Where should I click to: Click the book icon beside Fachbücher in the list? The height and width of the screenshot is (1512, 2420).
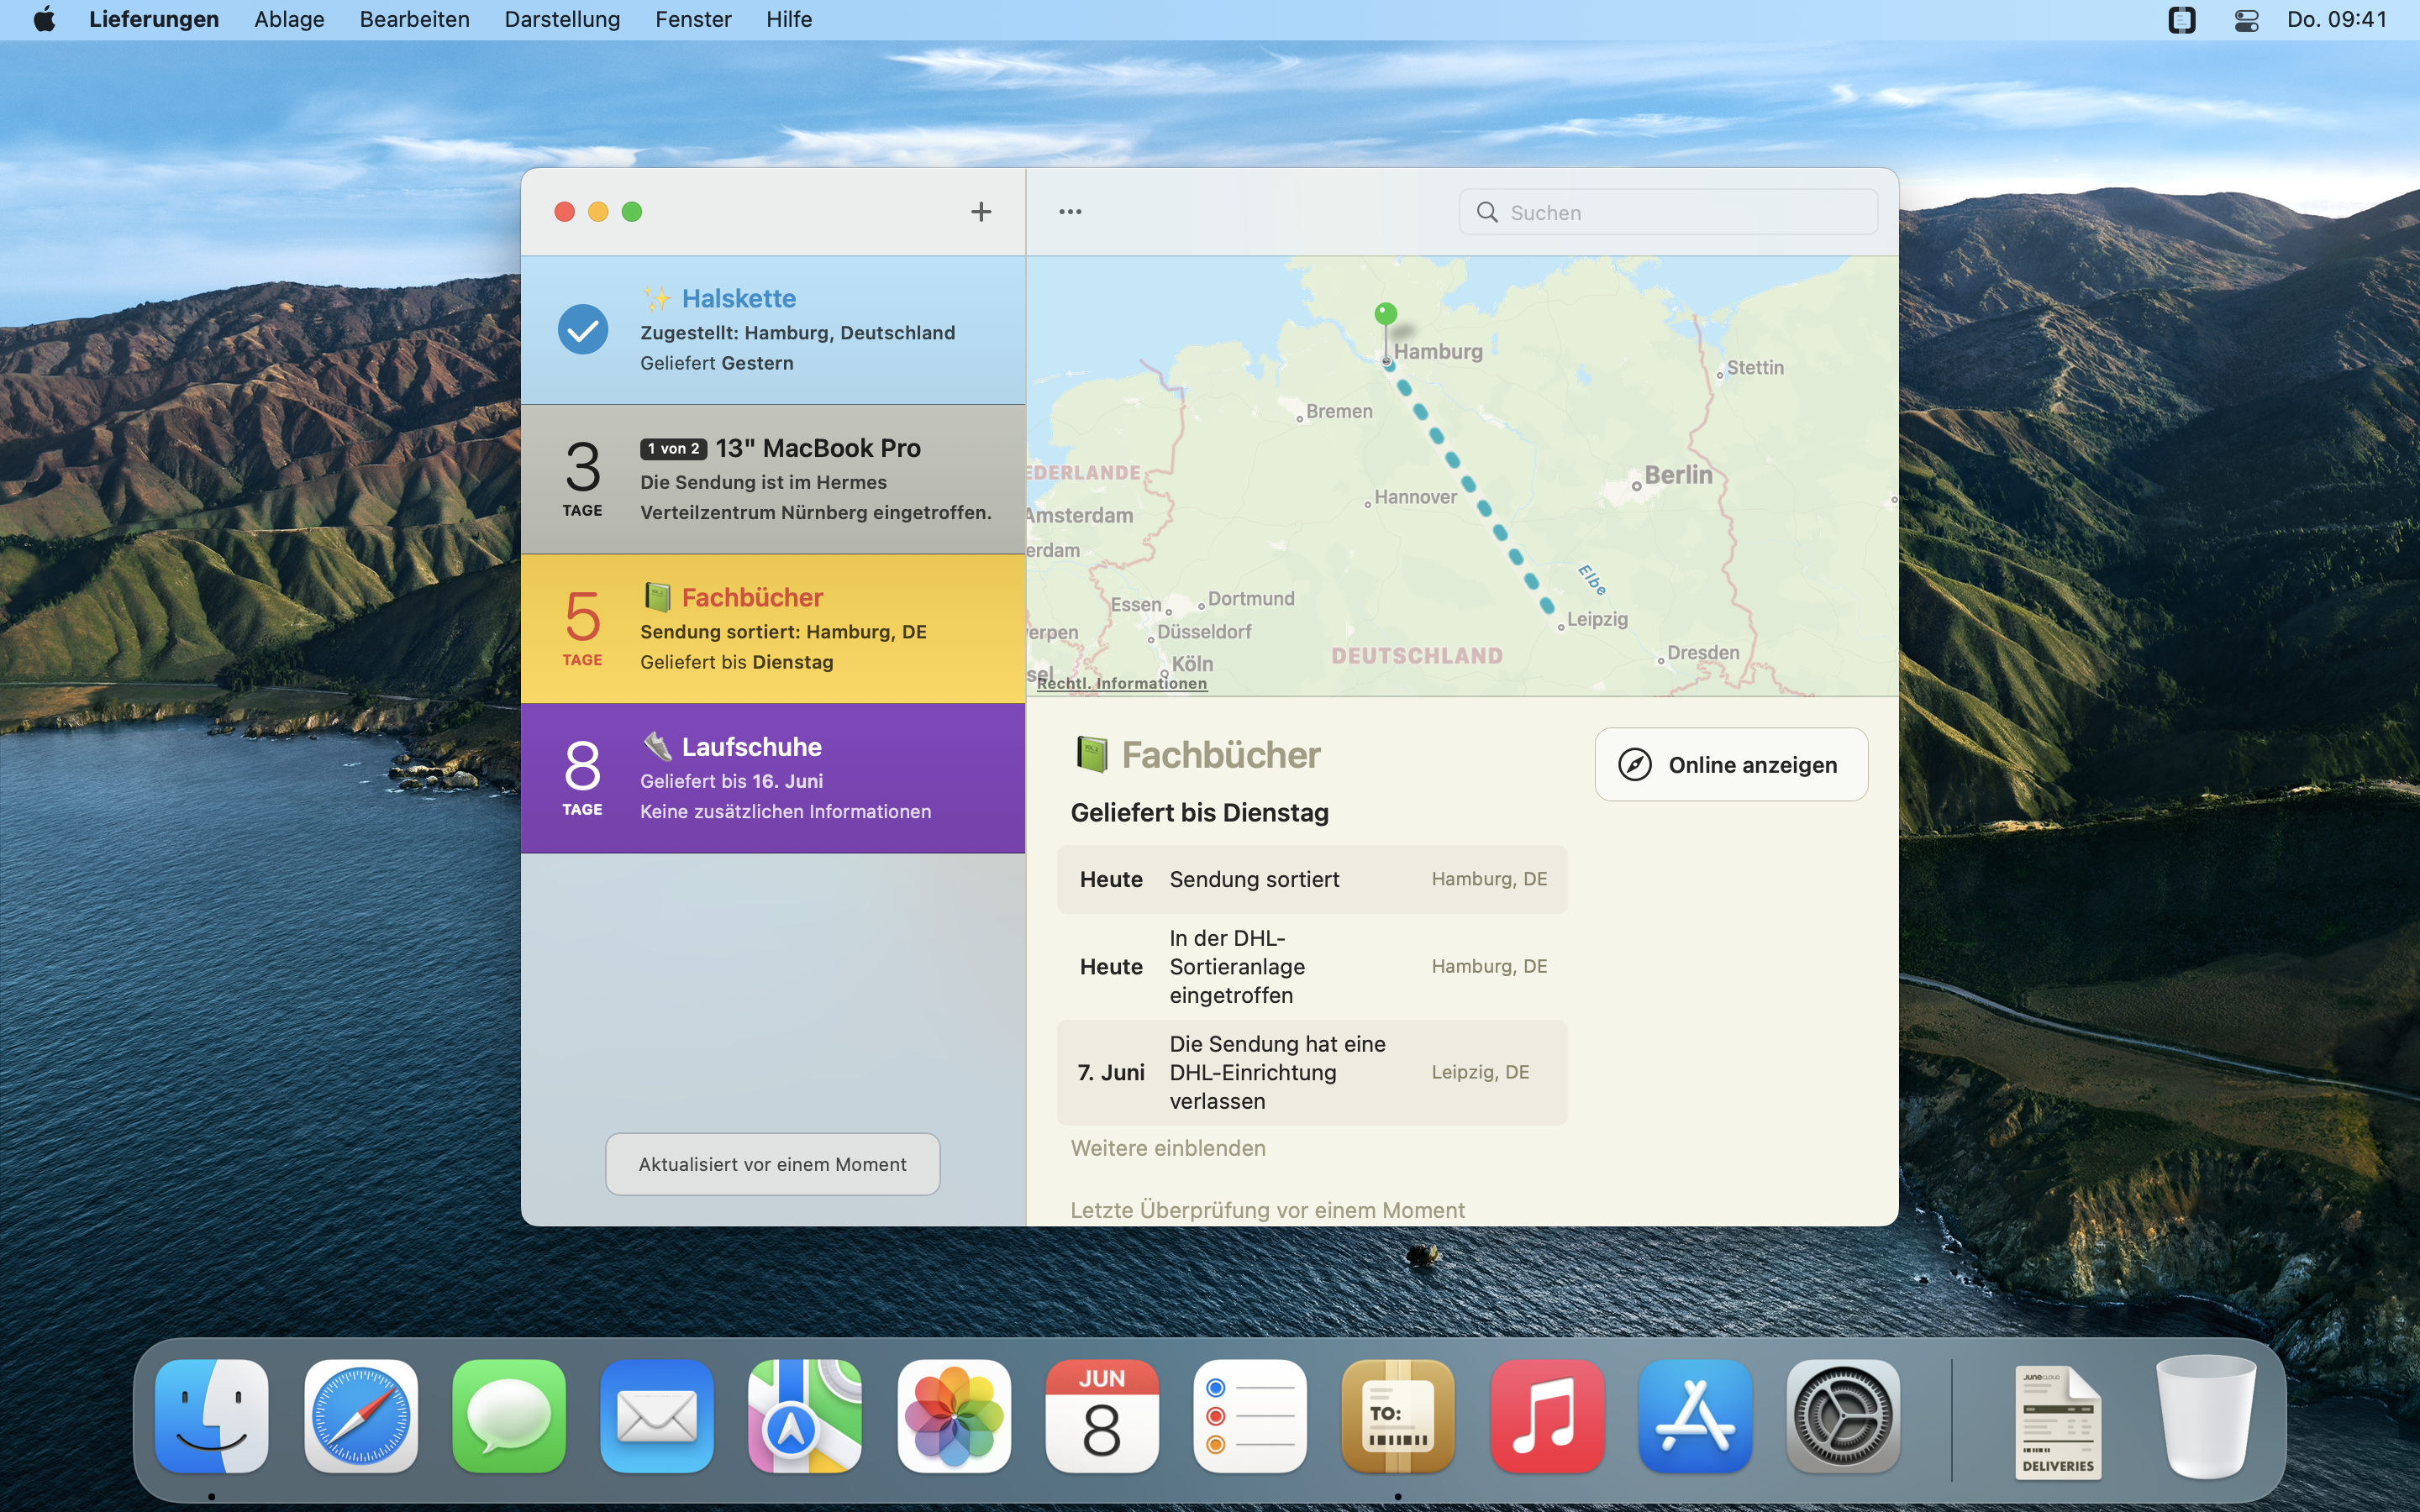[657, 597]
